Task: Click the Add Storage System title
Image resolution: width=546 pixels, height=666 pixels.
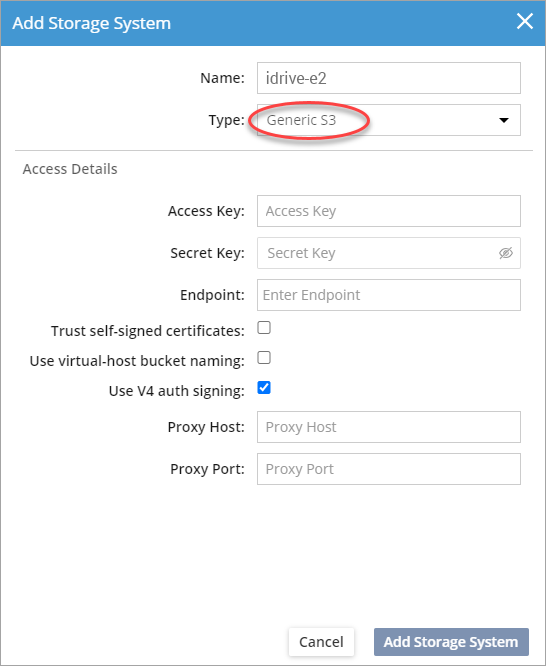Action: tap(91, 23)
